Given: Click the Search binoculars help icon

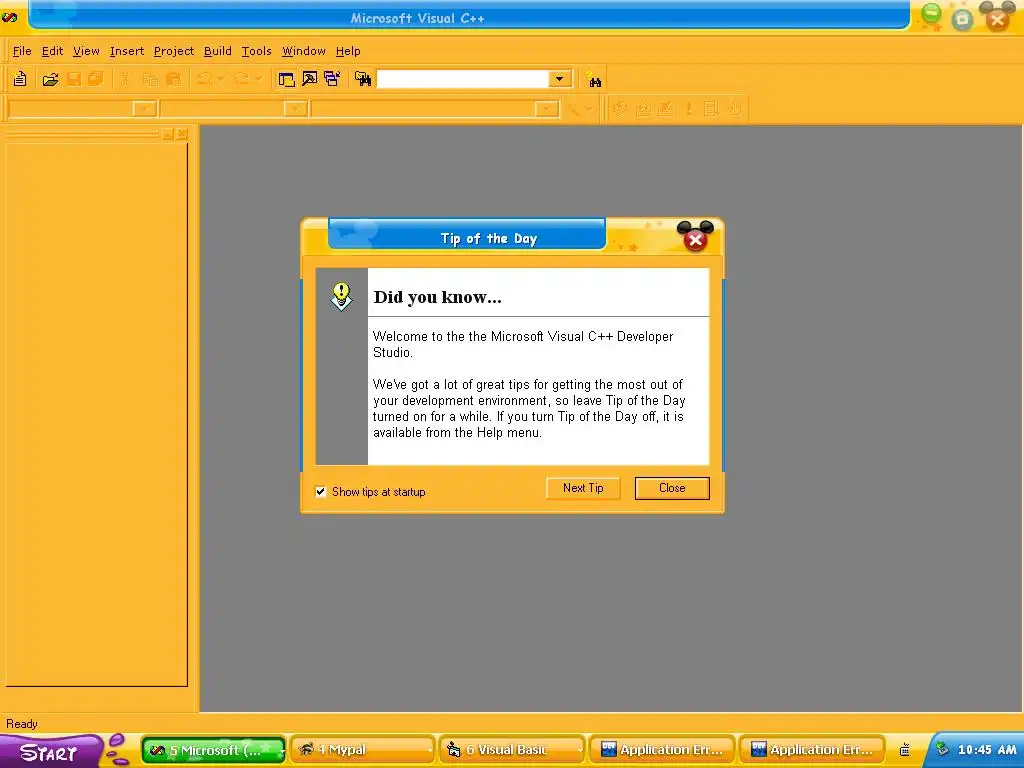Looking at the screenshot, I should tap(594, 80).
